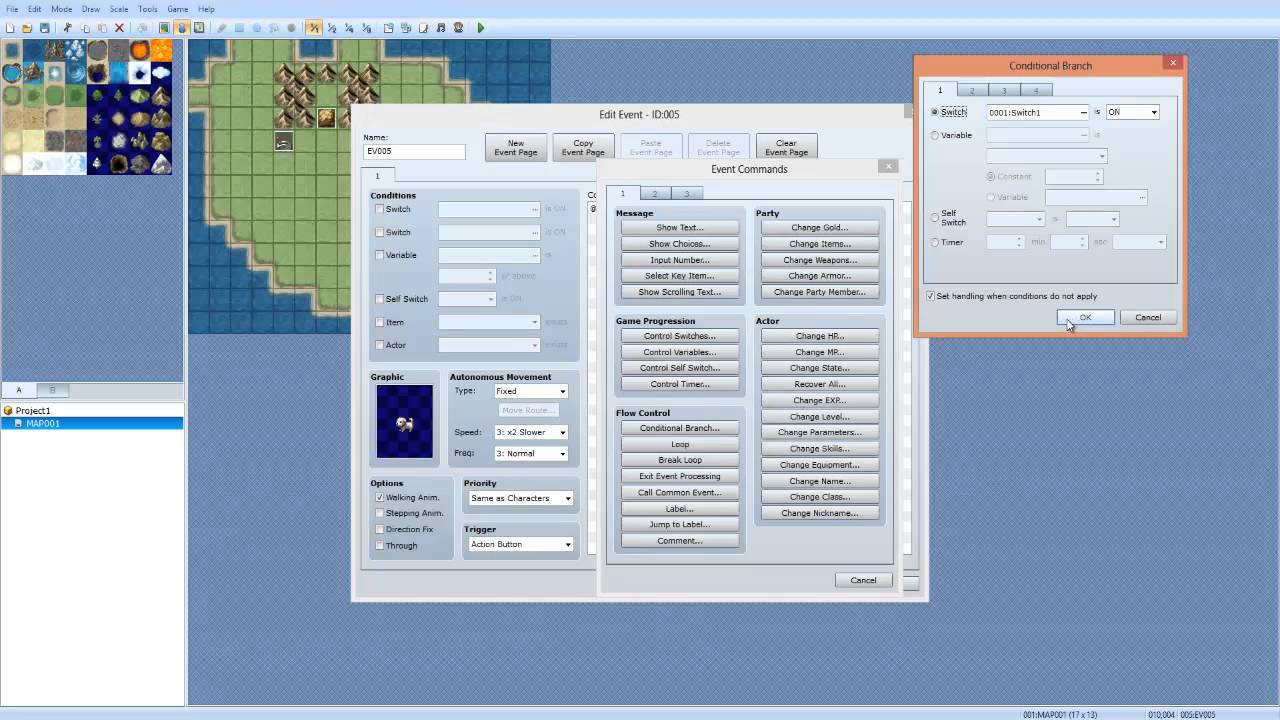This screenshot has width=1280, height=720.
Task: Open the Tools menu
Action: pyautogui.click(x=148, y=9)
